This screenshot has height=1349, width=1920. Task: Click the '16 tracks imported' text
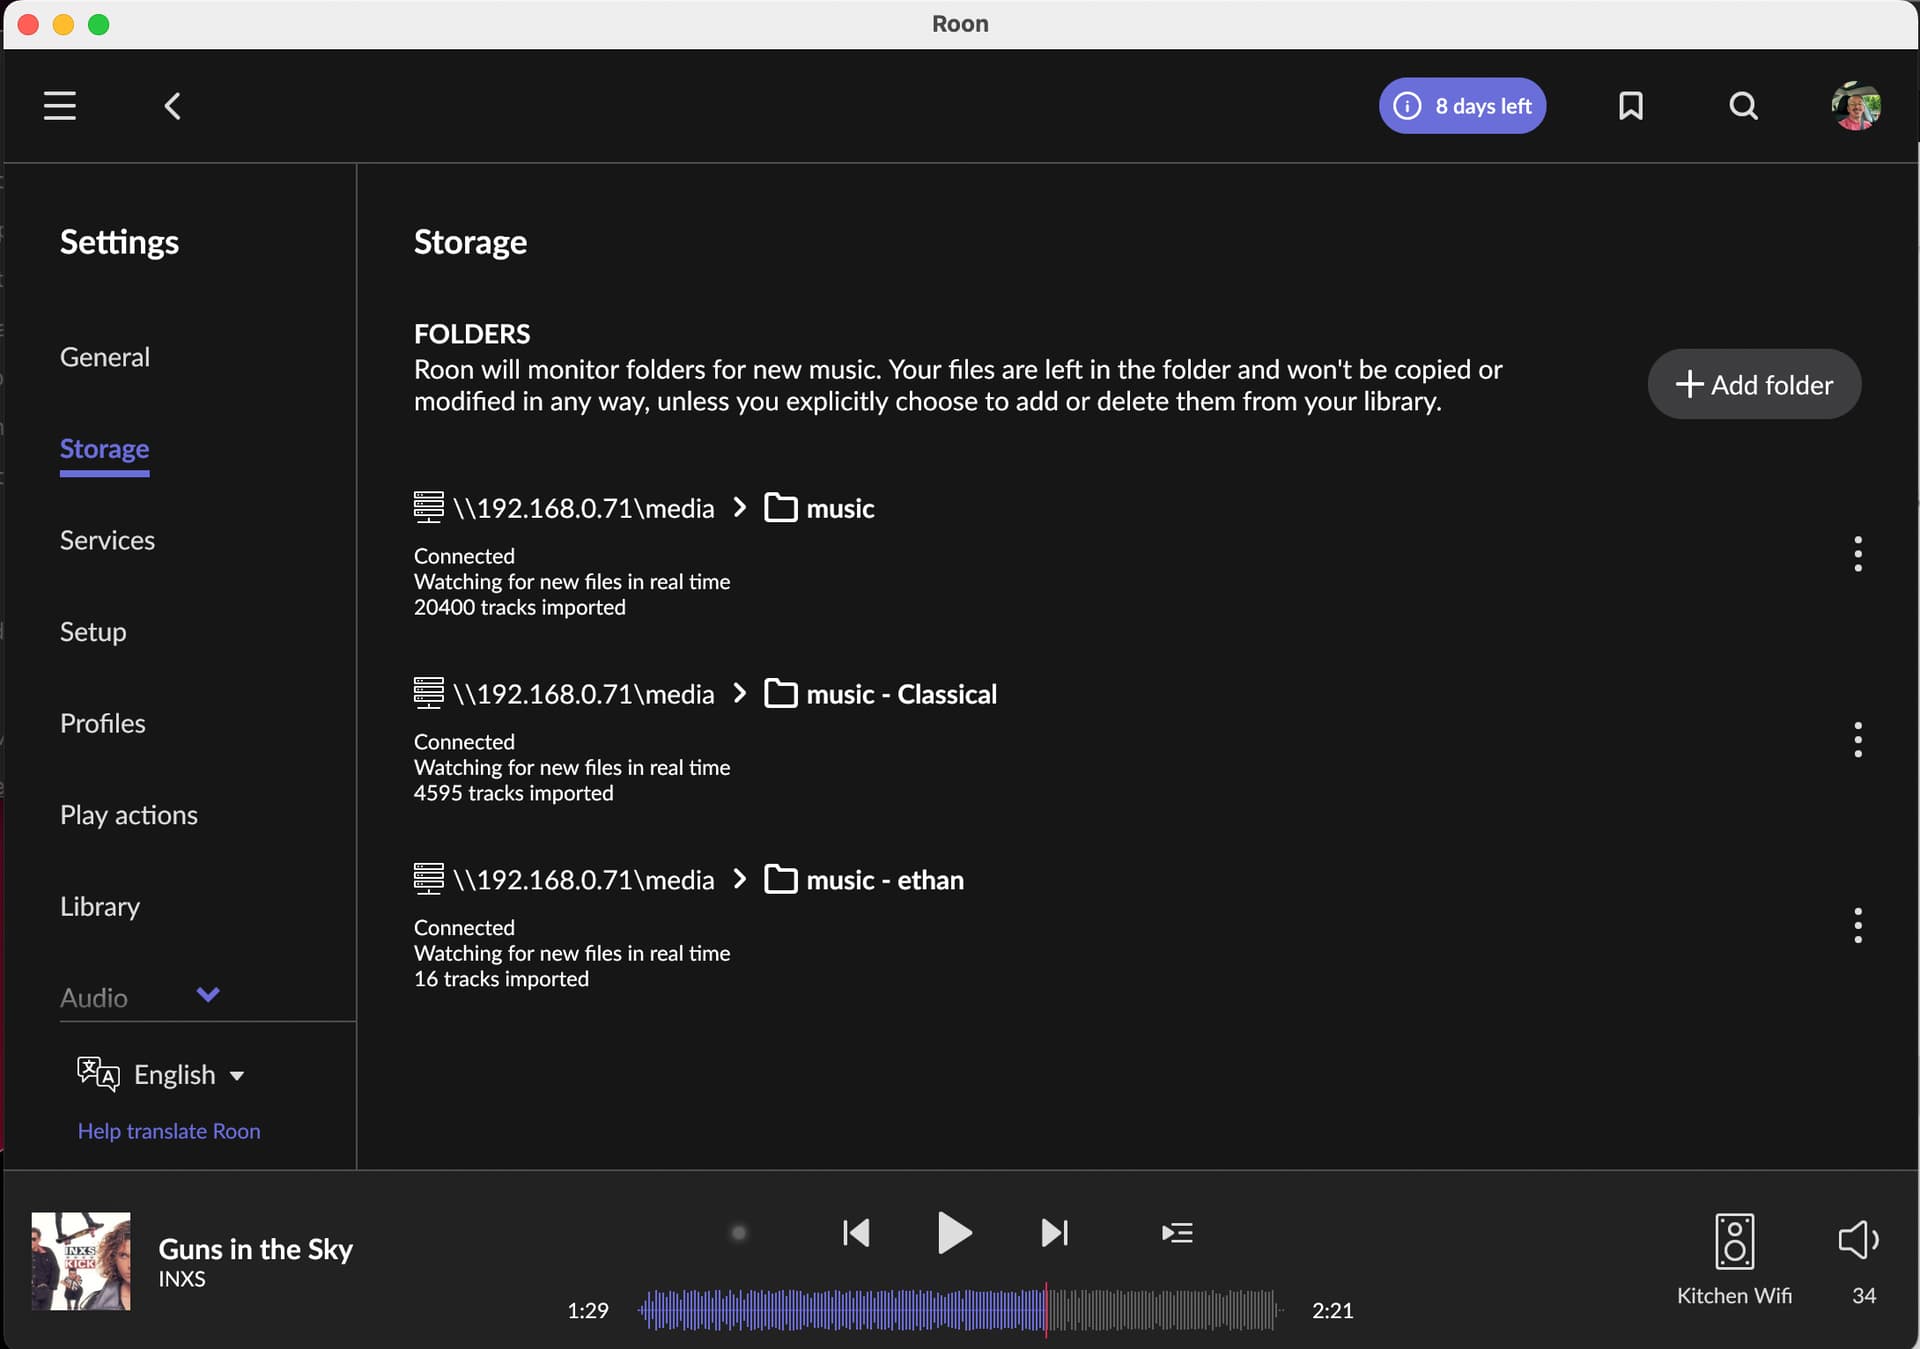(x=502, y=980)
